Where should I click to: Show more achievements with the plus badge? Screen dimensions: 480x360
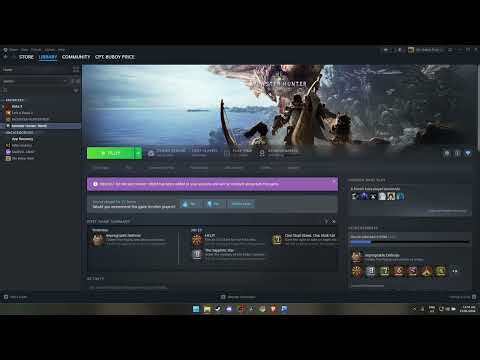click(x=455, y=271)
